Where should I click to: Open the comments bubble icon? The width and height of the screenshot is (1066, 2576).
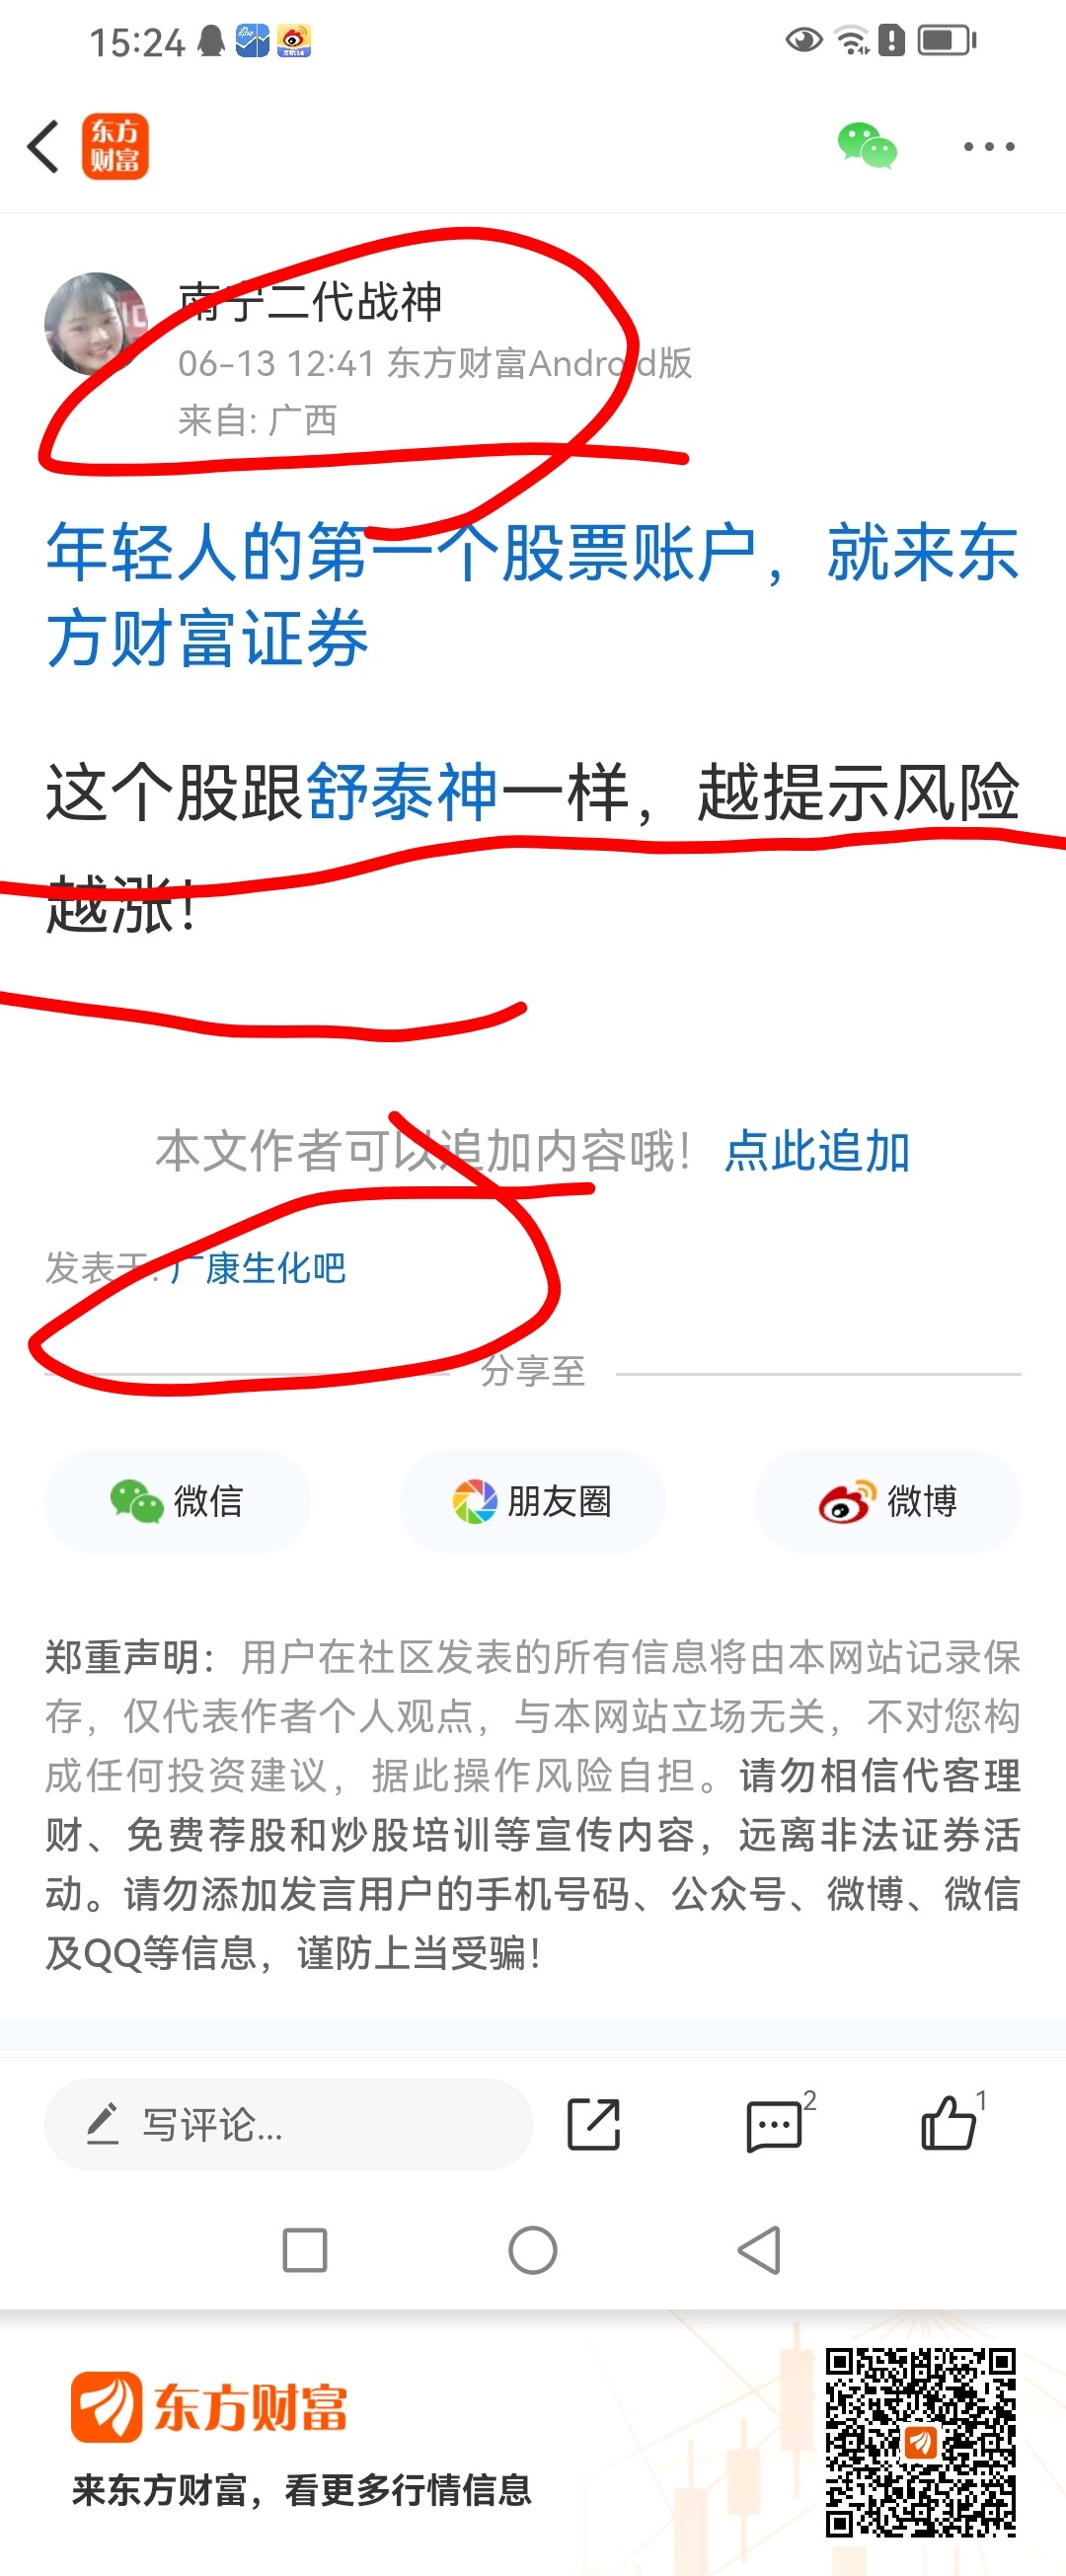777,2124
